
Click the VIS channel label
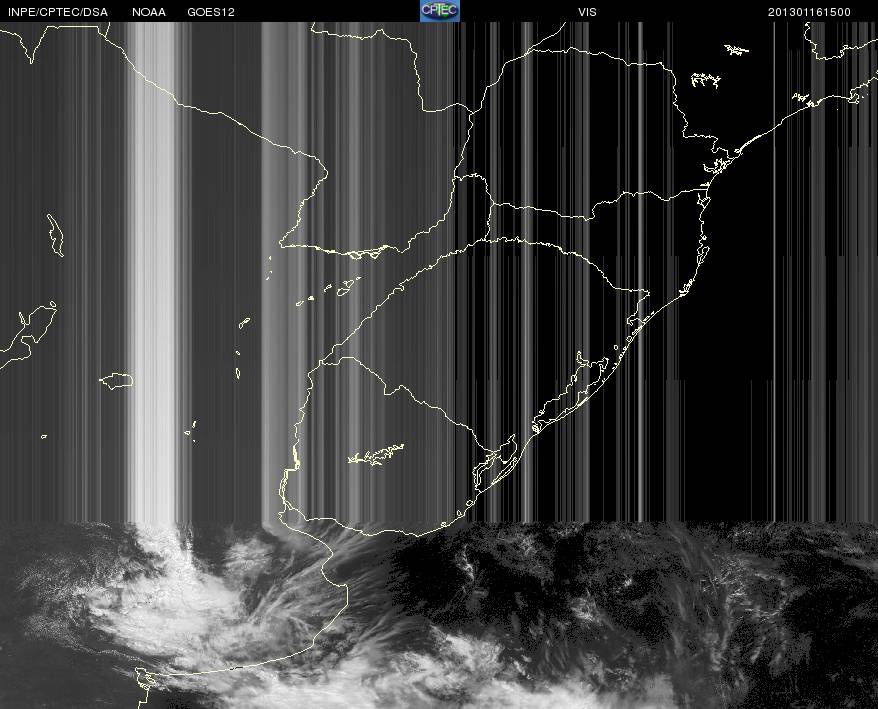coord(587,11)
